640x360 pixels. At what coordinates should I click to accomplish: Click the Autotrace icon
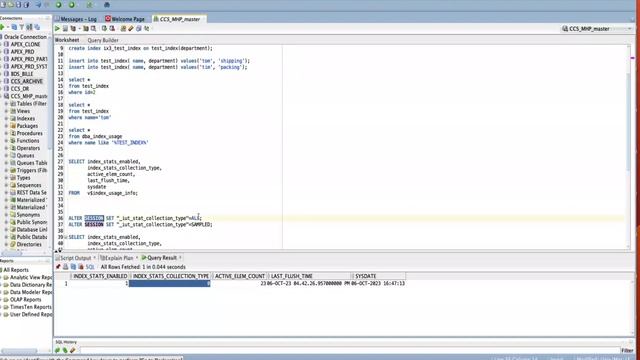click(86, 29)
